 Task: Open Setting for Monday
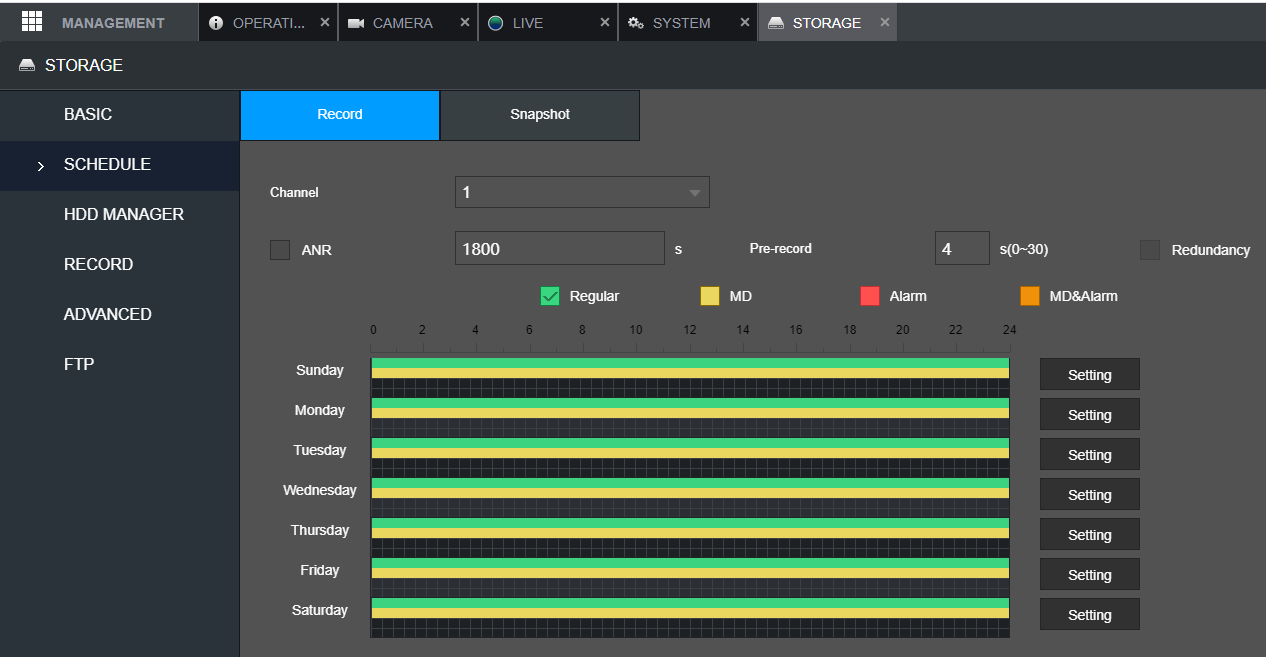point(1090,415)
